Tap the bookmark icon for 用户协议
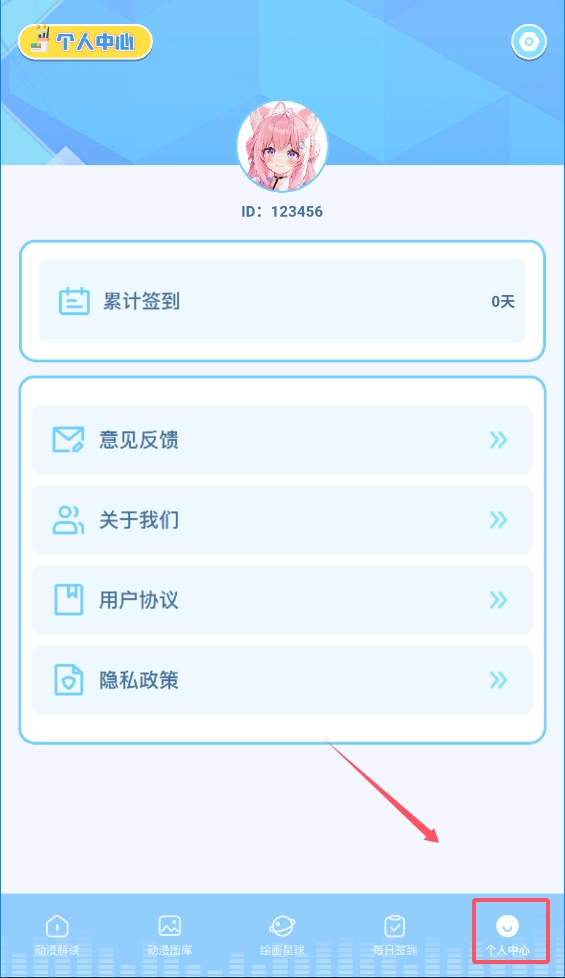 point(68,599)
